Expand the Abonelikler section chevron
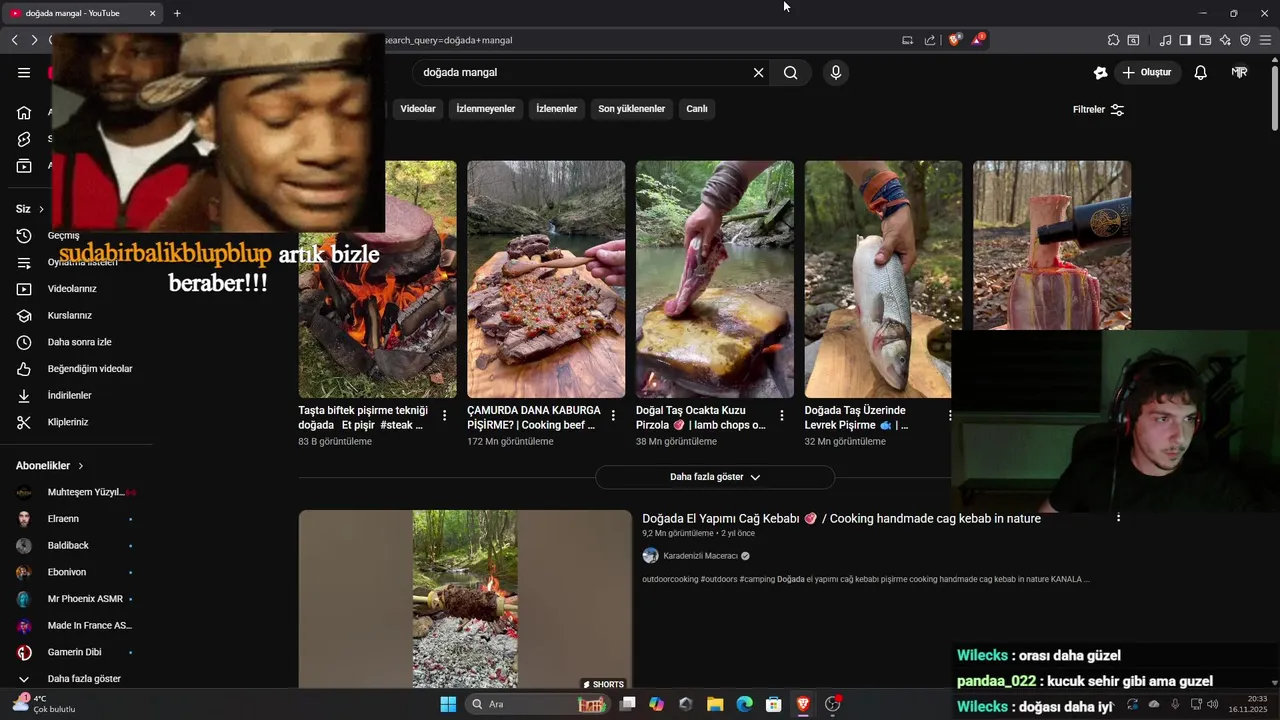The width and height of the screenshot is (1280, 720). point(81,466)
